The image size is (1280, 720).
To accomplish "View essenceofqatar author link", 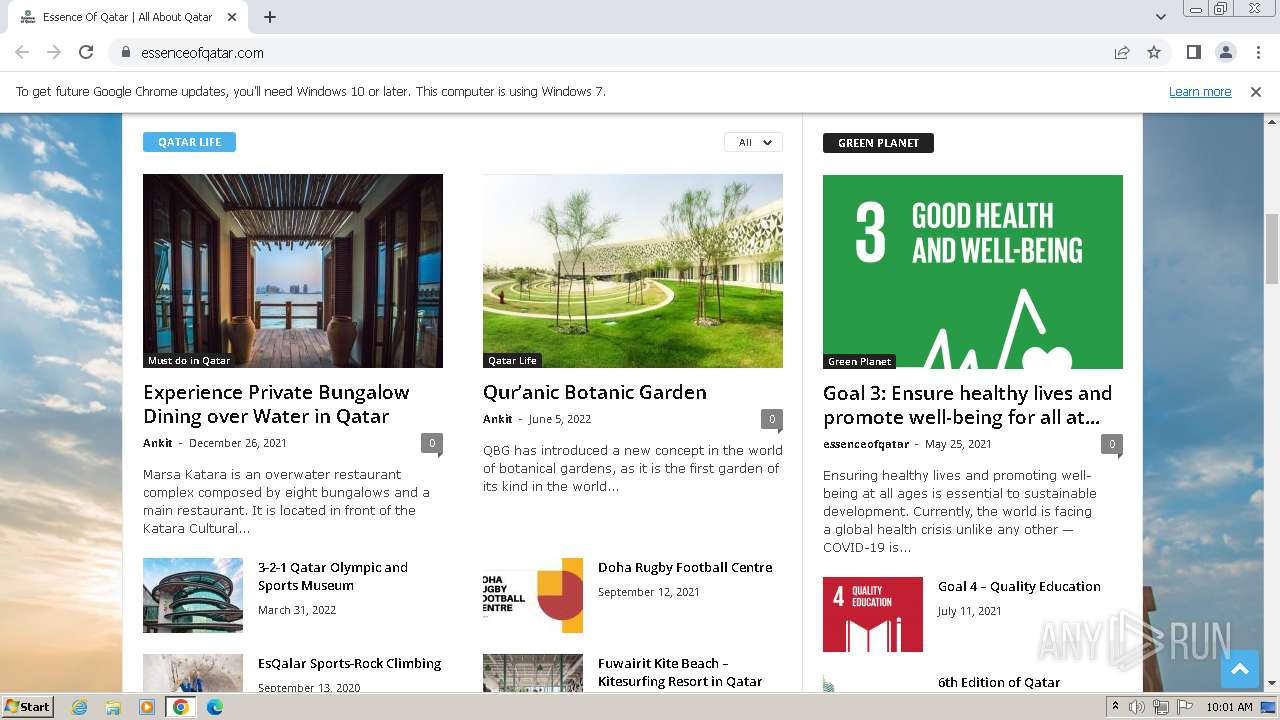I will point(866,444).
